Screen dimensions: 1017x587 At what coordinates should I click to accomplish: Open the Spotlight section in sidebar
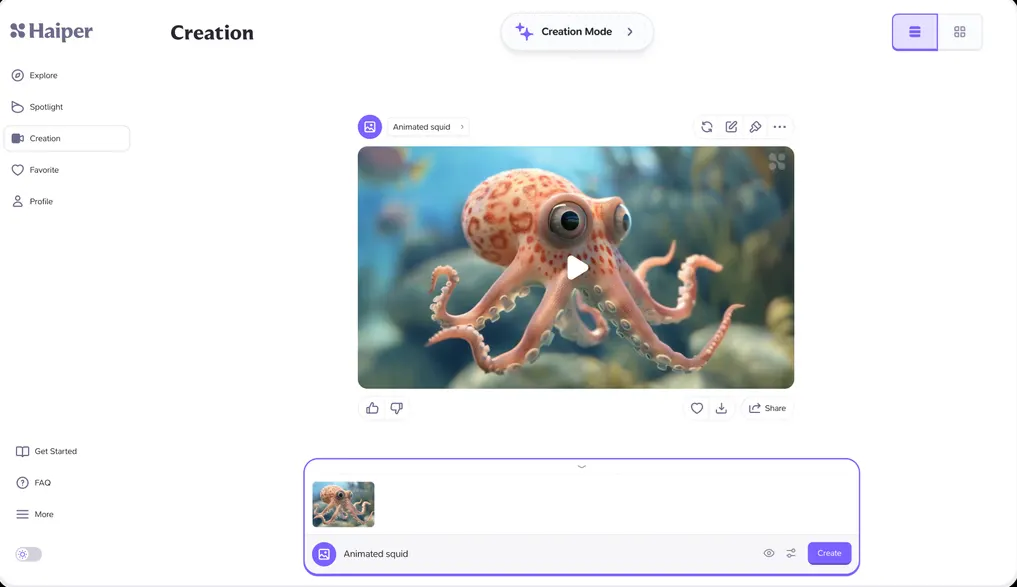coord(45,107)
